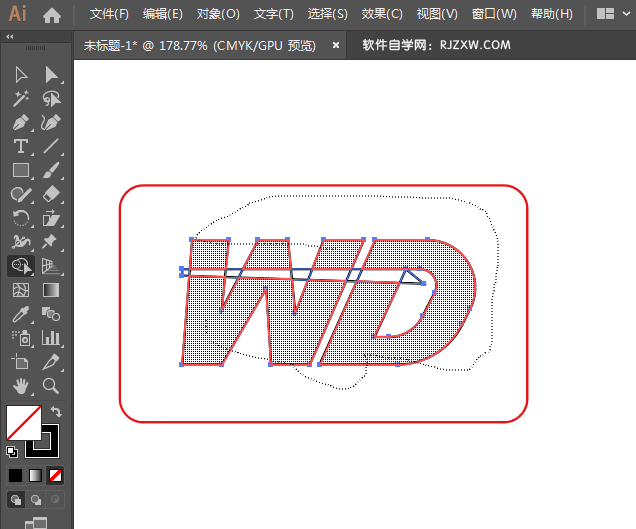Screen dimensions: 636x529
Task: Swap fill and stroke colors
Action: coord(56,412)
